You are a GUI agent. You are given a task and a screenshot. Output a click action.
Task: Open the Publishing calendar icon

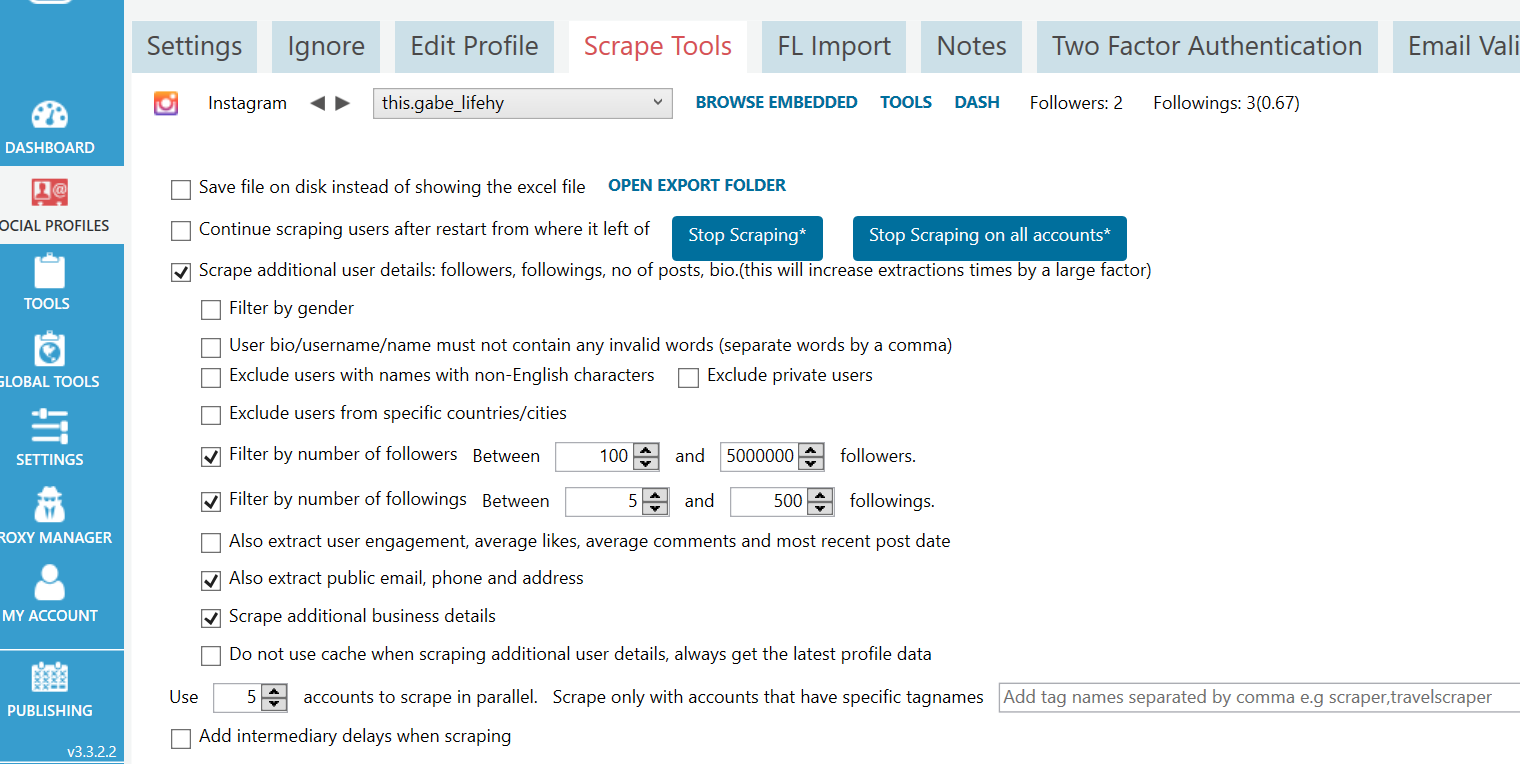tap(49, 678)
